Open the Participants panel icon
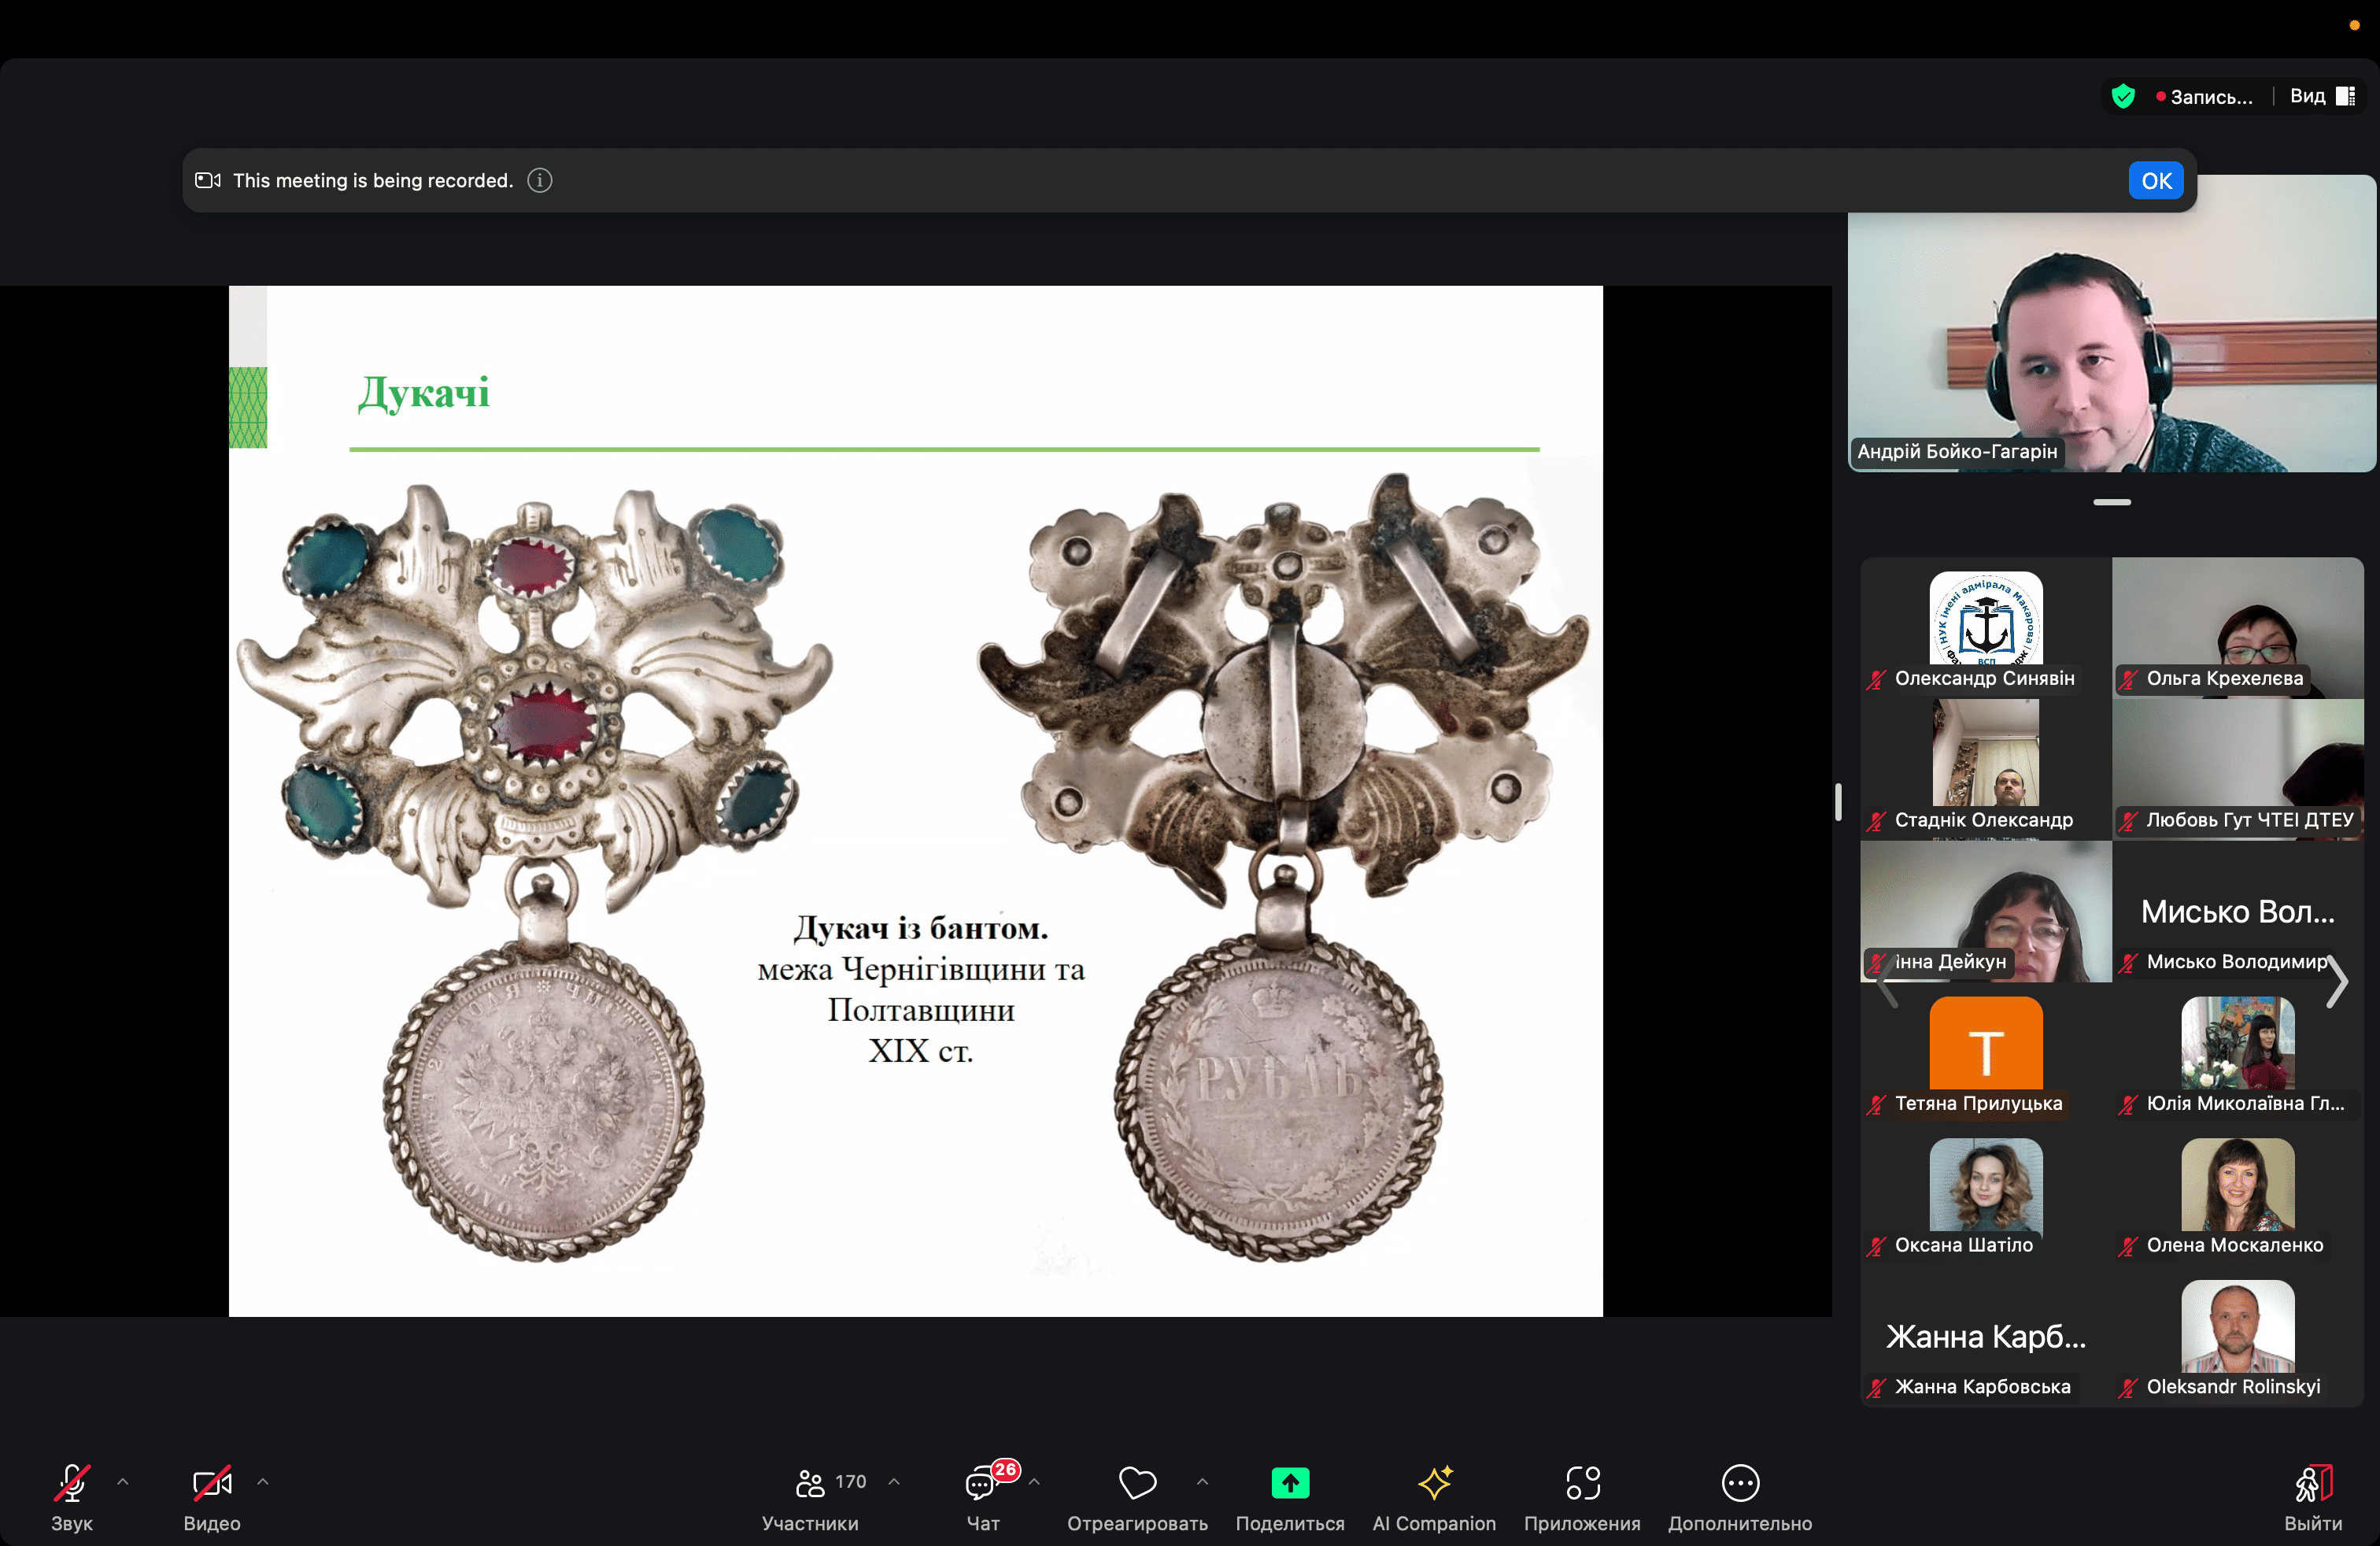 809,1483
